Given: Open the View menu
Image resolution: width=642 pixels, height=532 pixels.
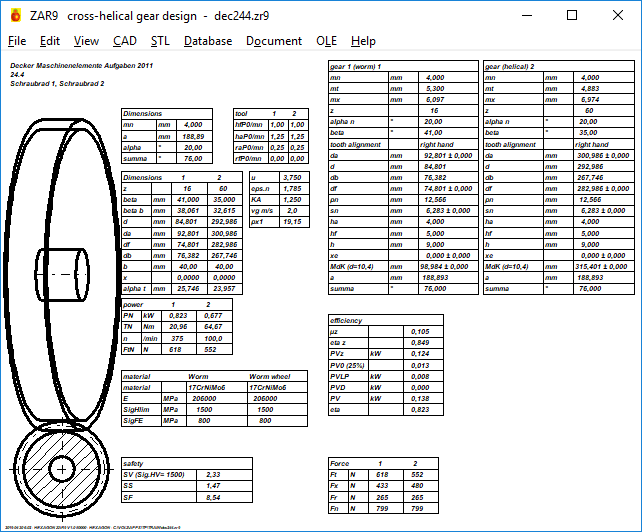Looking at the screenshot, I should pos(86,41).
